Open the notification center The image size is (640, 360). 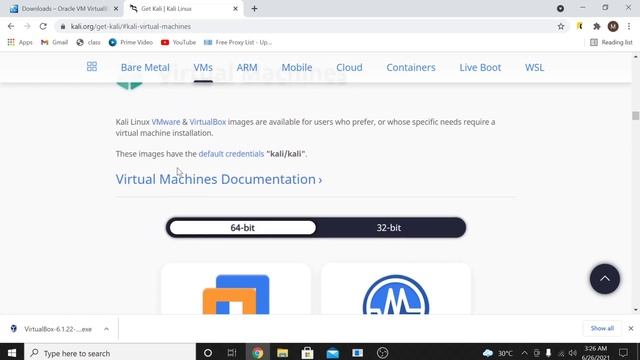[x=623, y=353]
